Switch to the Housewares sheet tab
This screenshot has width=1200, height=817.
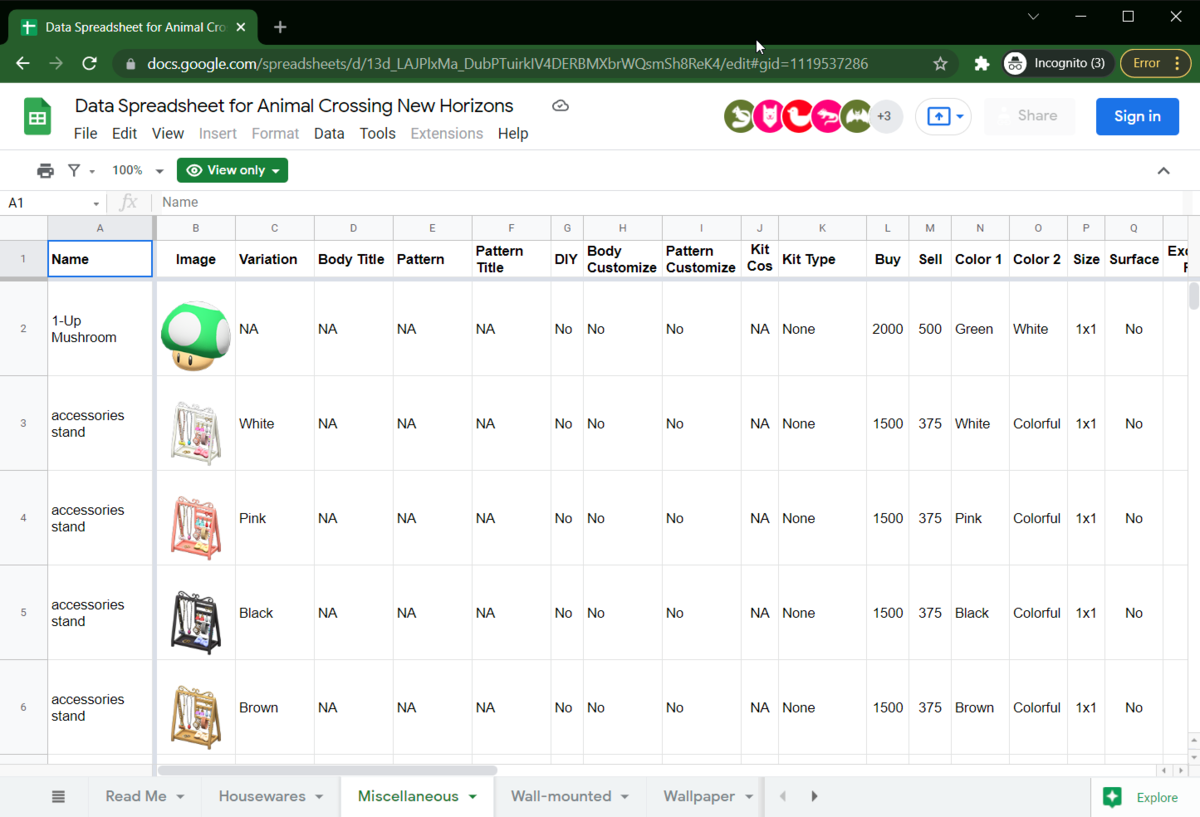[x=262, y=796]
